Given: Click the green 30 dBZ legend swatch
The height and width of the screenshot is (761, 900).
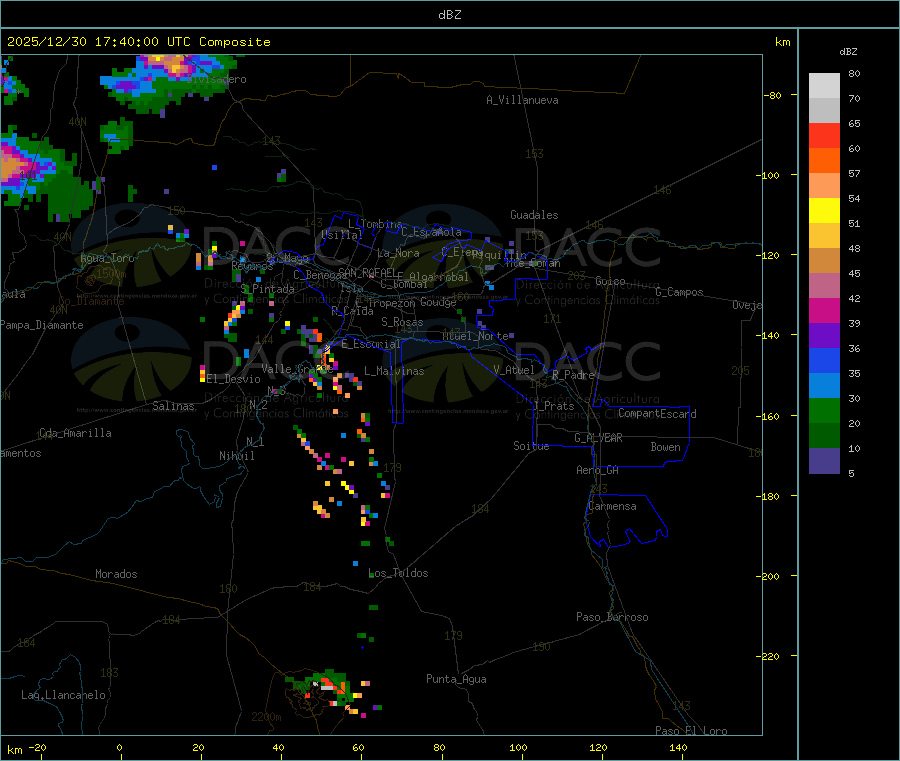Looking at the screenshot, I should click(x=824, y=410).
